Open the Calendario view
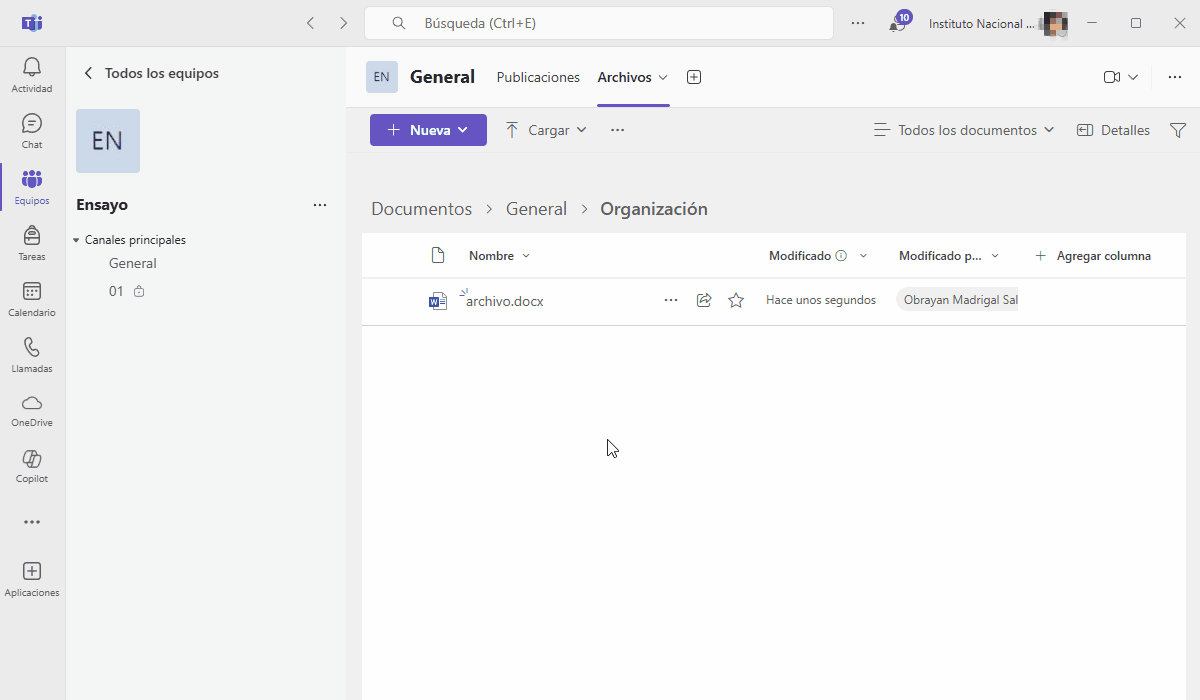The height and width of the screenshot is (700, 1200). [x=32, y=298]
